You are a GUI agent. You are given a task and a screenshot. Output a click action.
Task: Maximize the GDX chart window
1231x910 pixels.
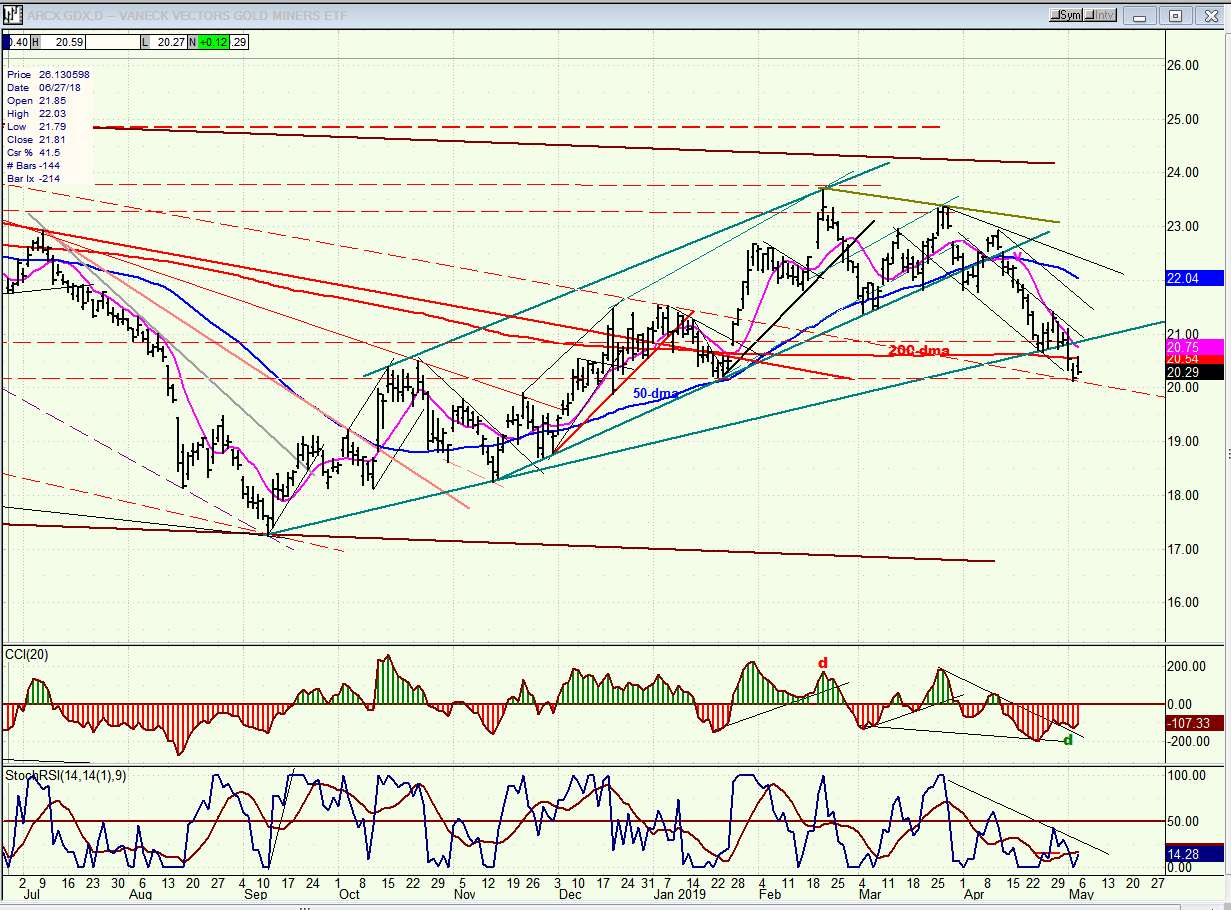point(1176,15)
